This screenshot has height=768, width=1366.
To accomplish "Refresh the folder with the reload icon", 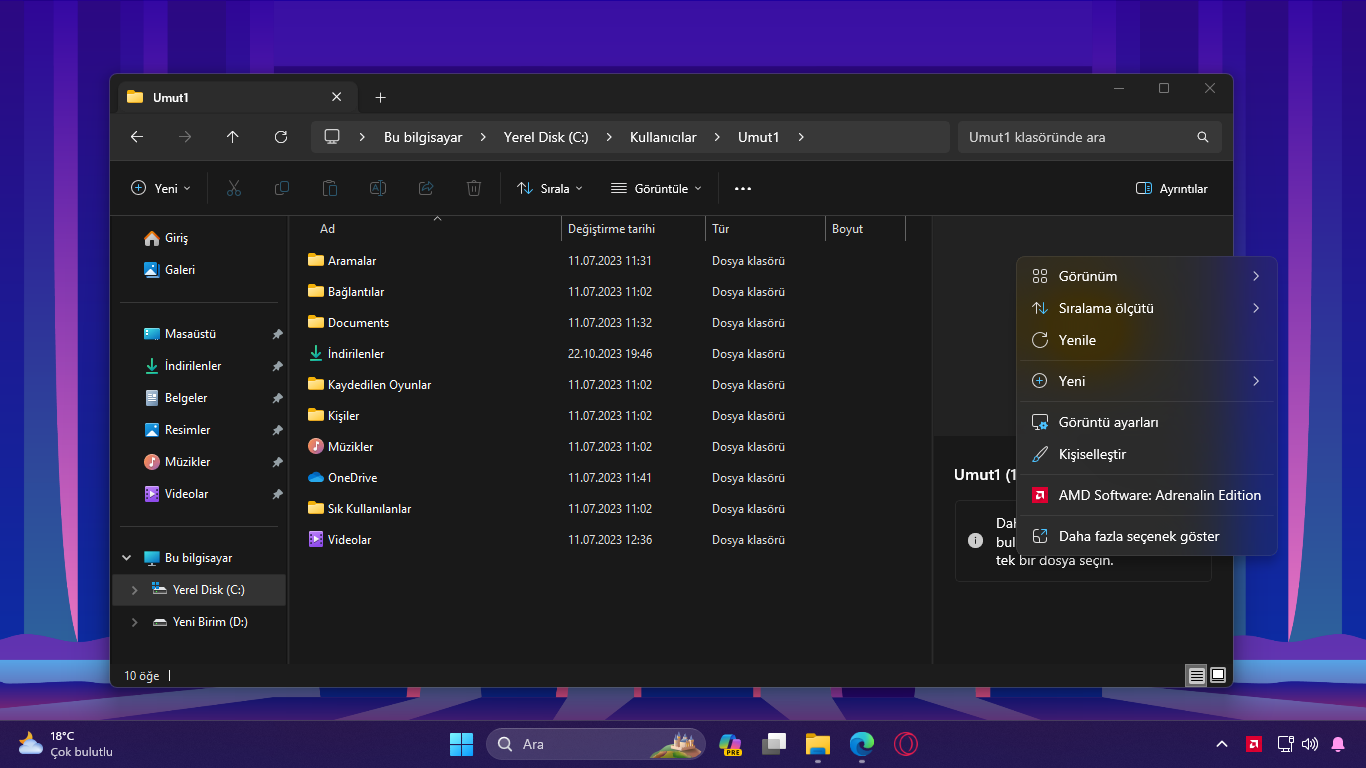I will tap(281, 137).
